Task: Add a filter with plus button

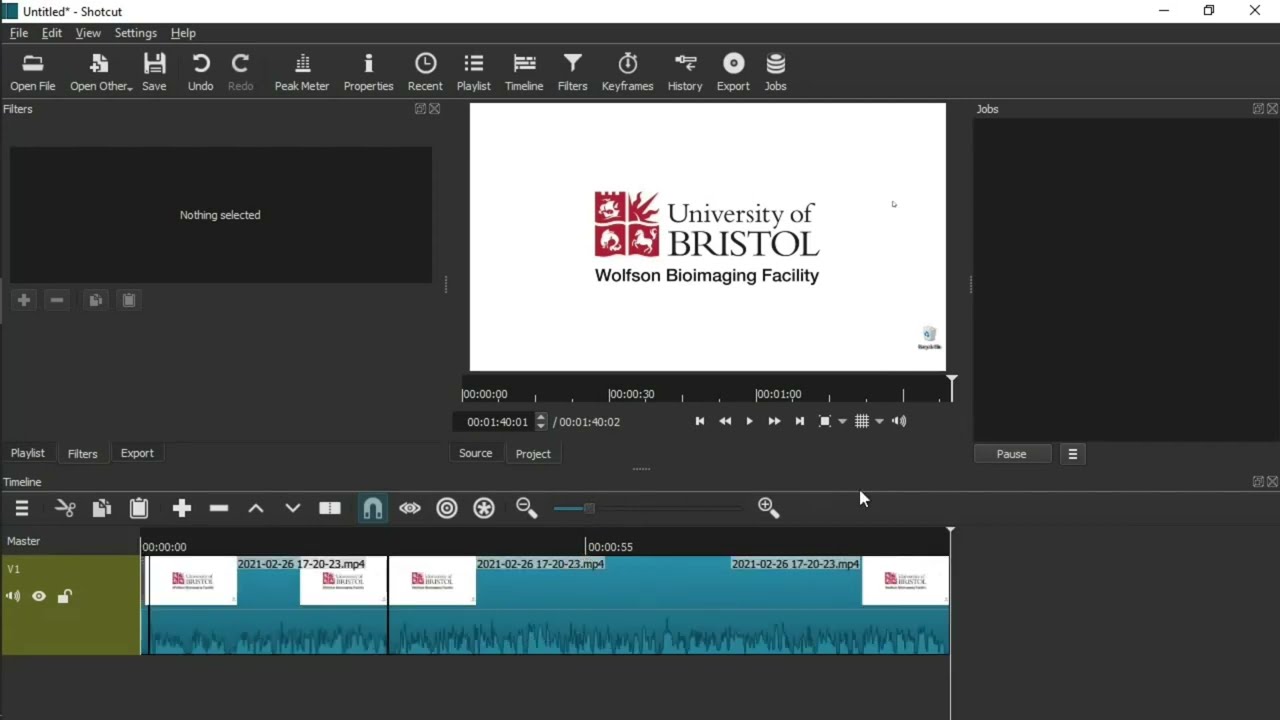Action: click(24, 300)
